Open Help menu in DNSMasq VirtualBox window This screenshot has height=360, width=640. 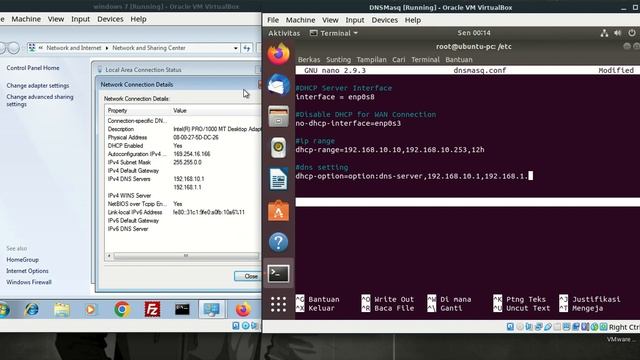click(413, 20)
